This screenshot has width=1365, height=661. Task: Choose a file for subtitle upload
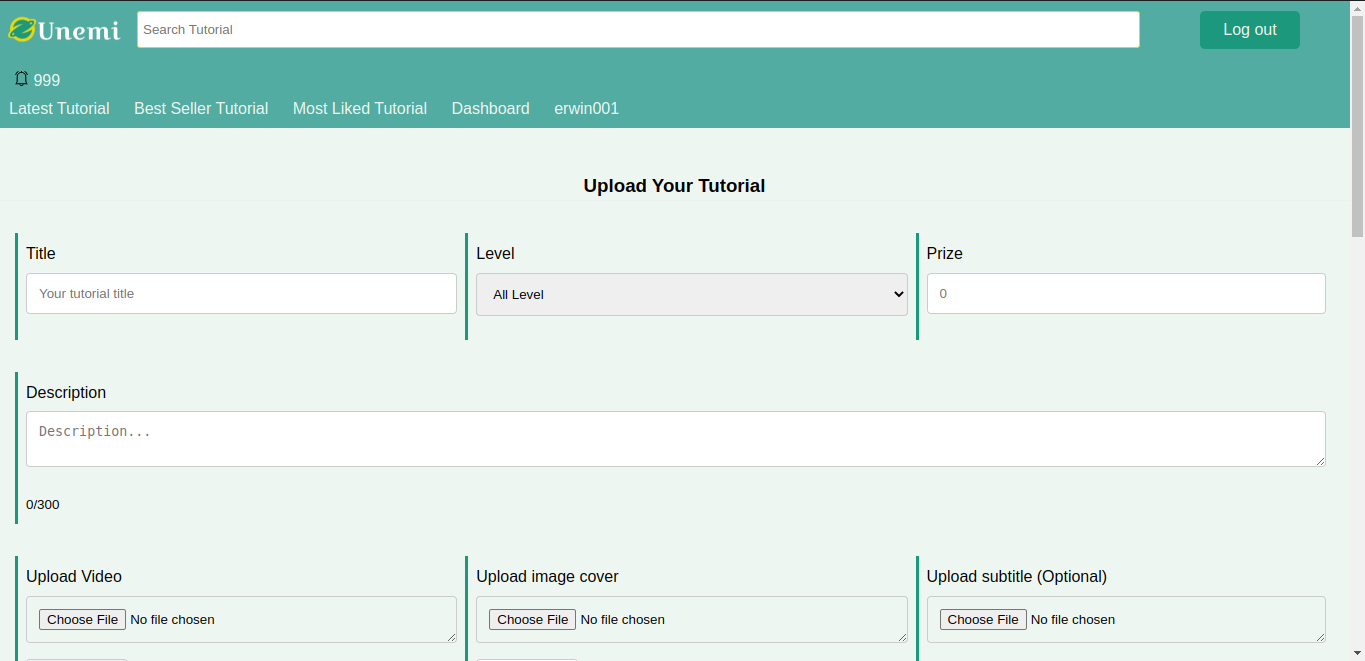[983, 620]
